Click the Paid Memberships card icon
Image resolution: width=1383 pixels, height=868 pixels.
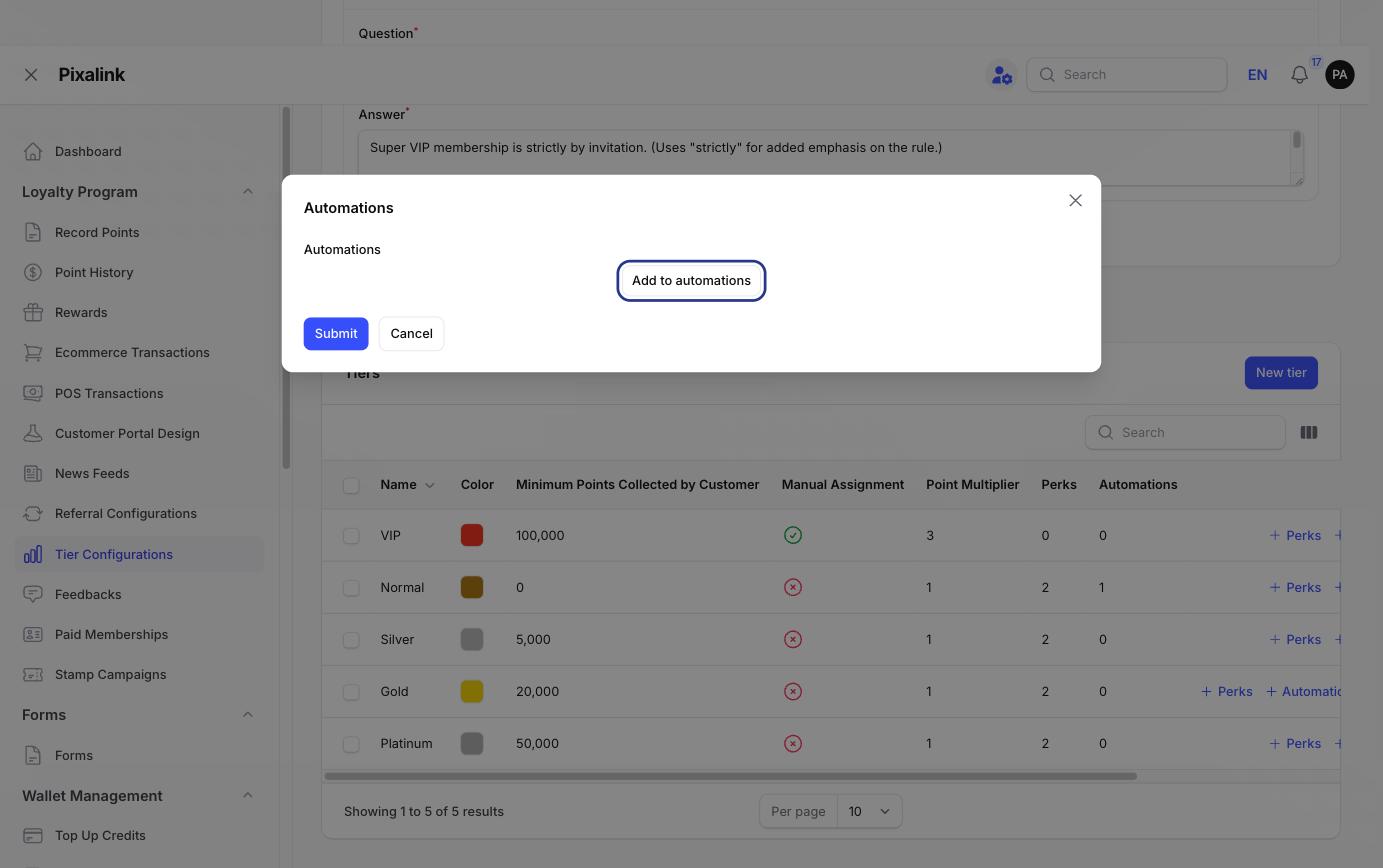point(33,635)
